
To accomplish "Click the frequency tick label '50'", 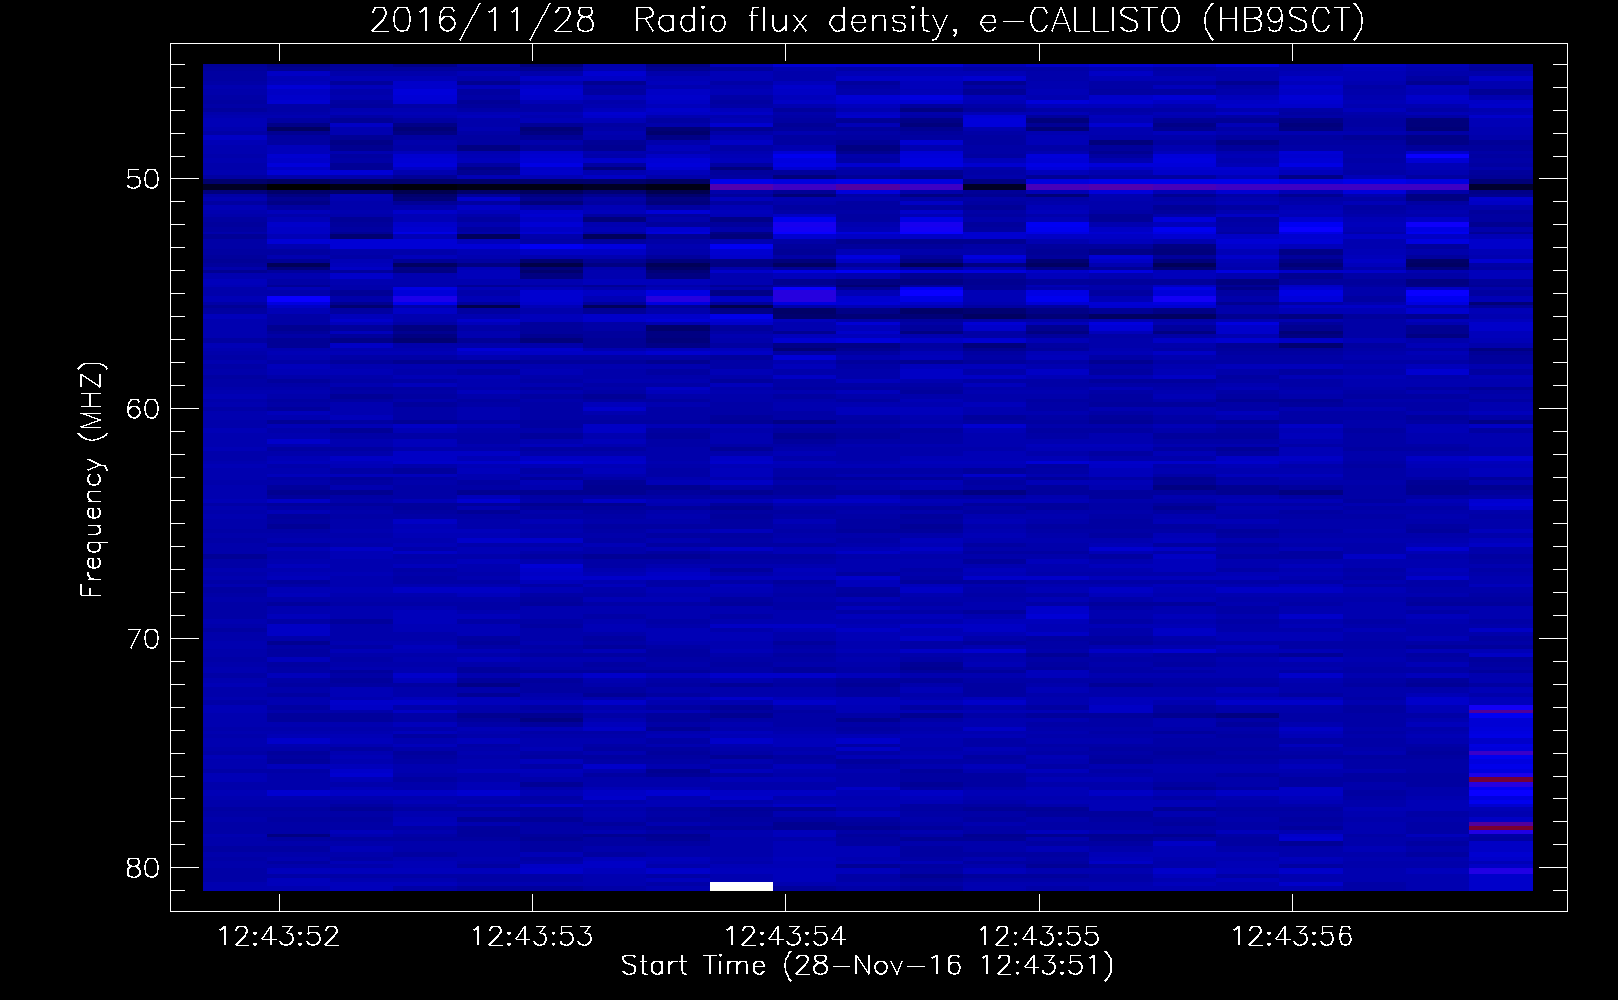I will point(143,179).
